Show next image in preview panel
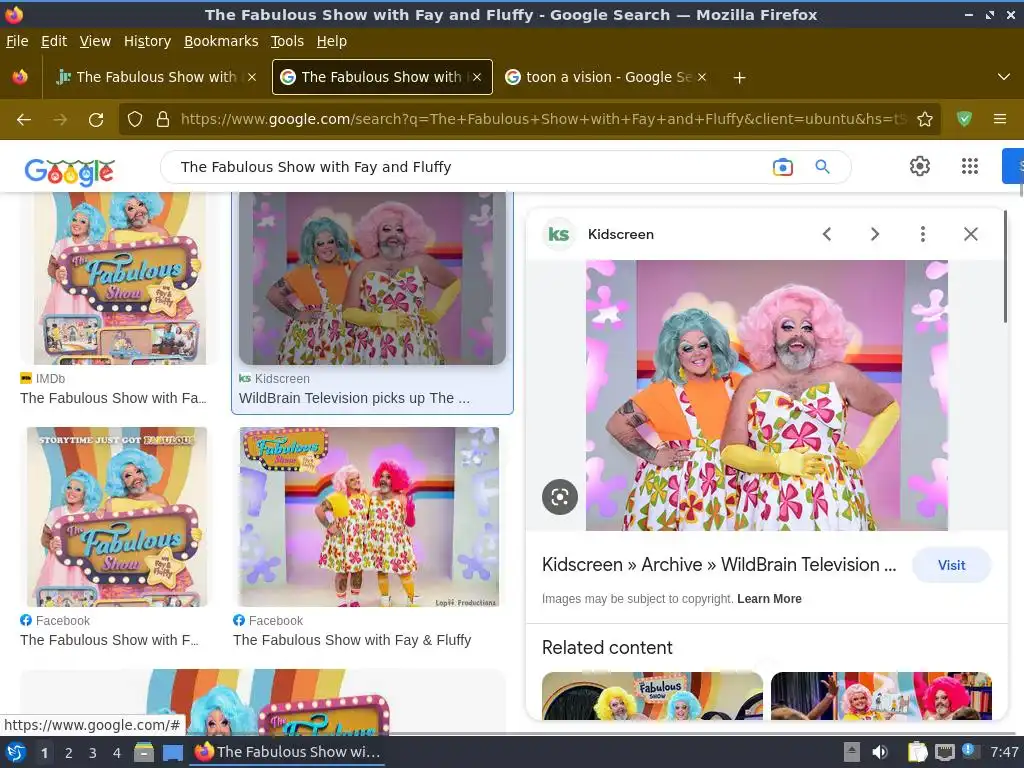1024x768 pixels. (x=874, y=234)
